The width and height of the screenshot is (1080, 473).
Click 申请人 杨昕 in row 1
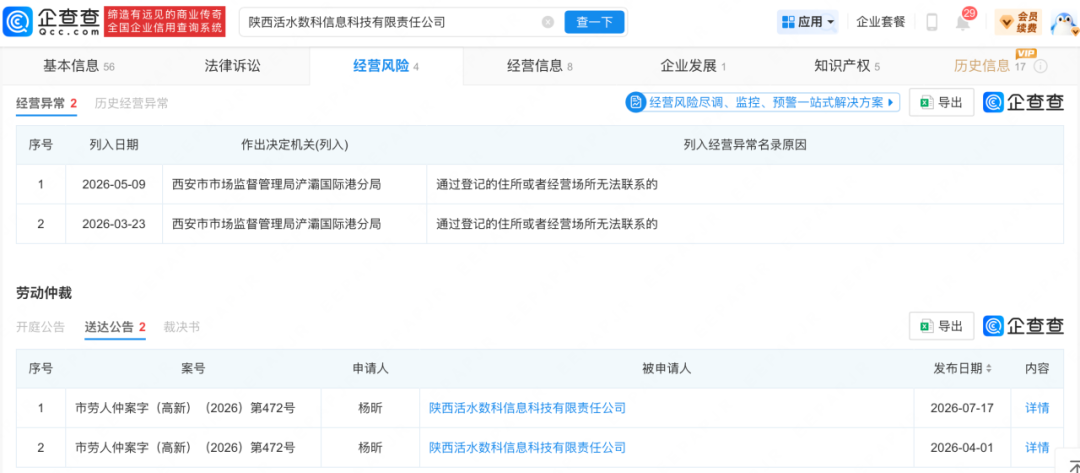371,408
